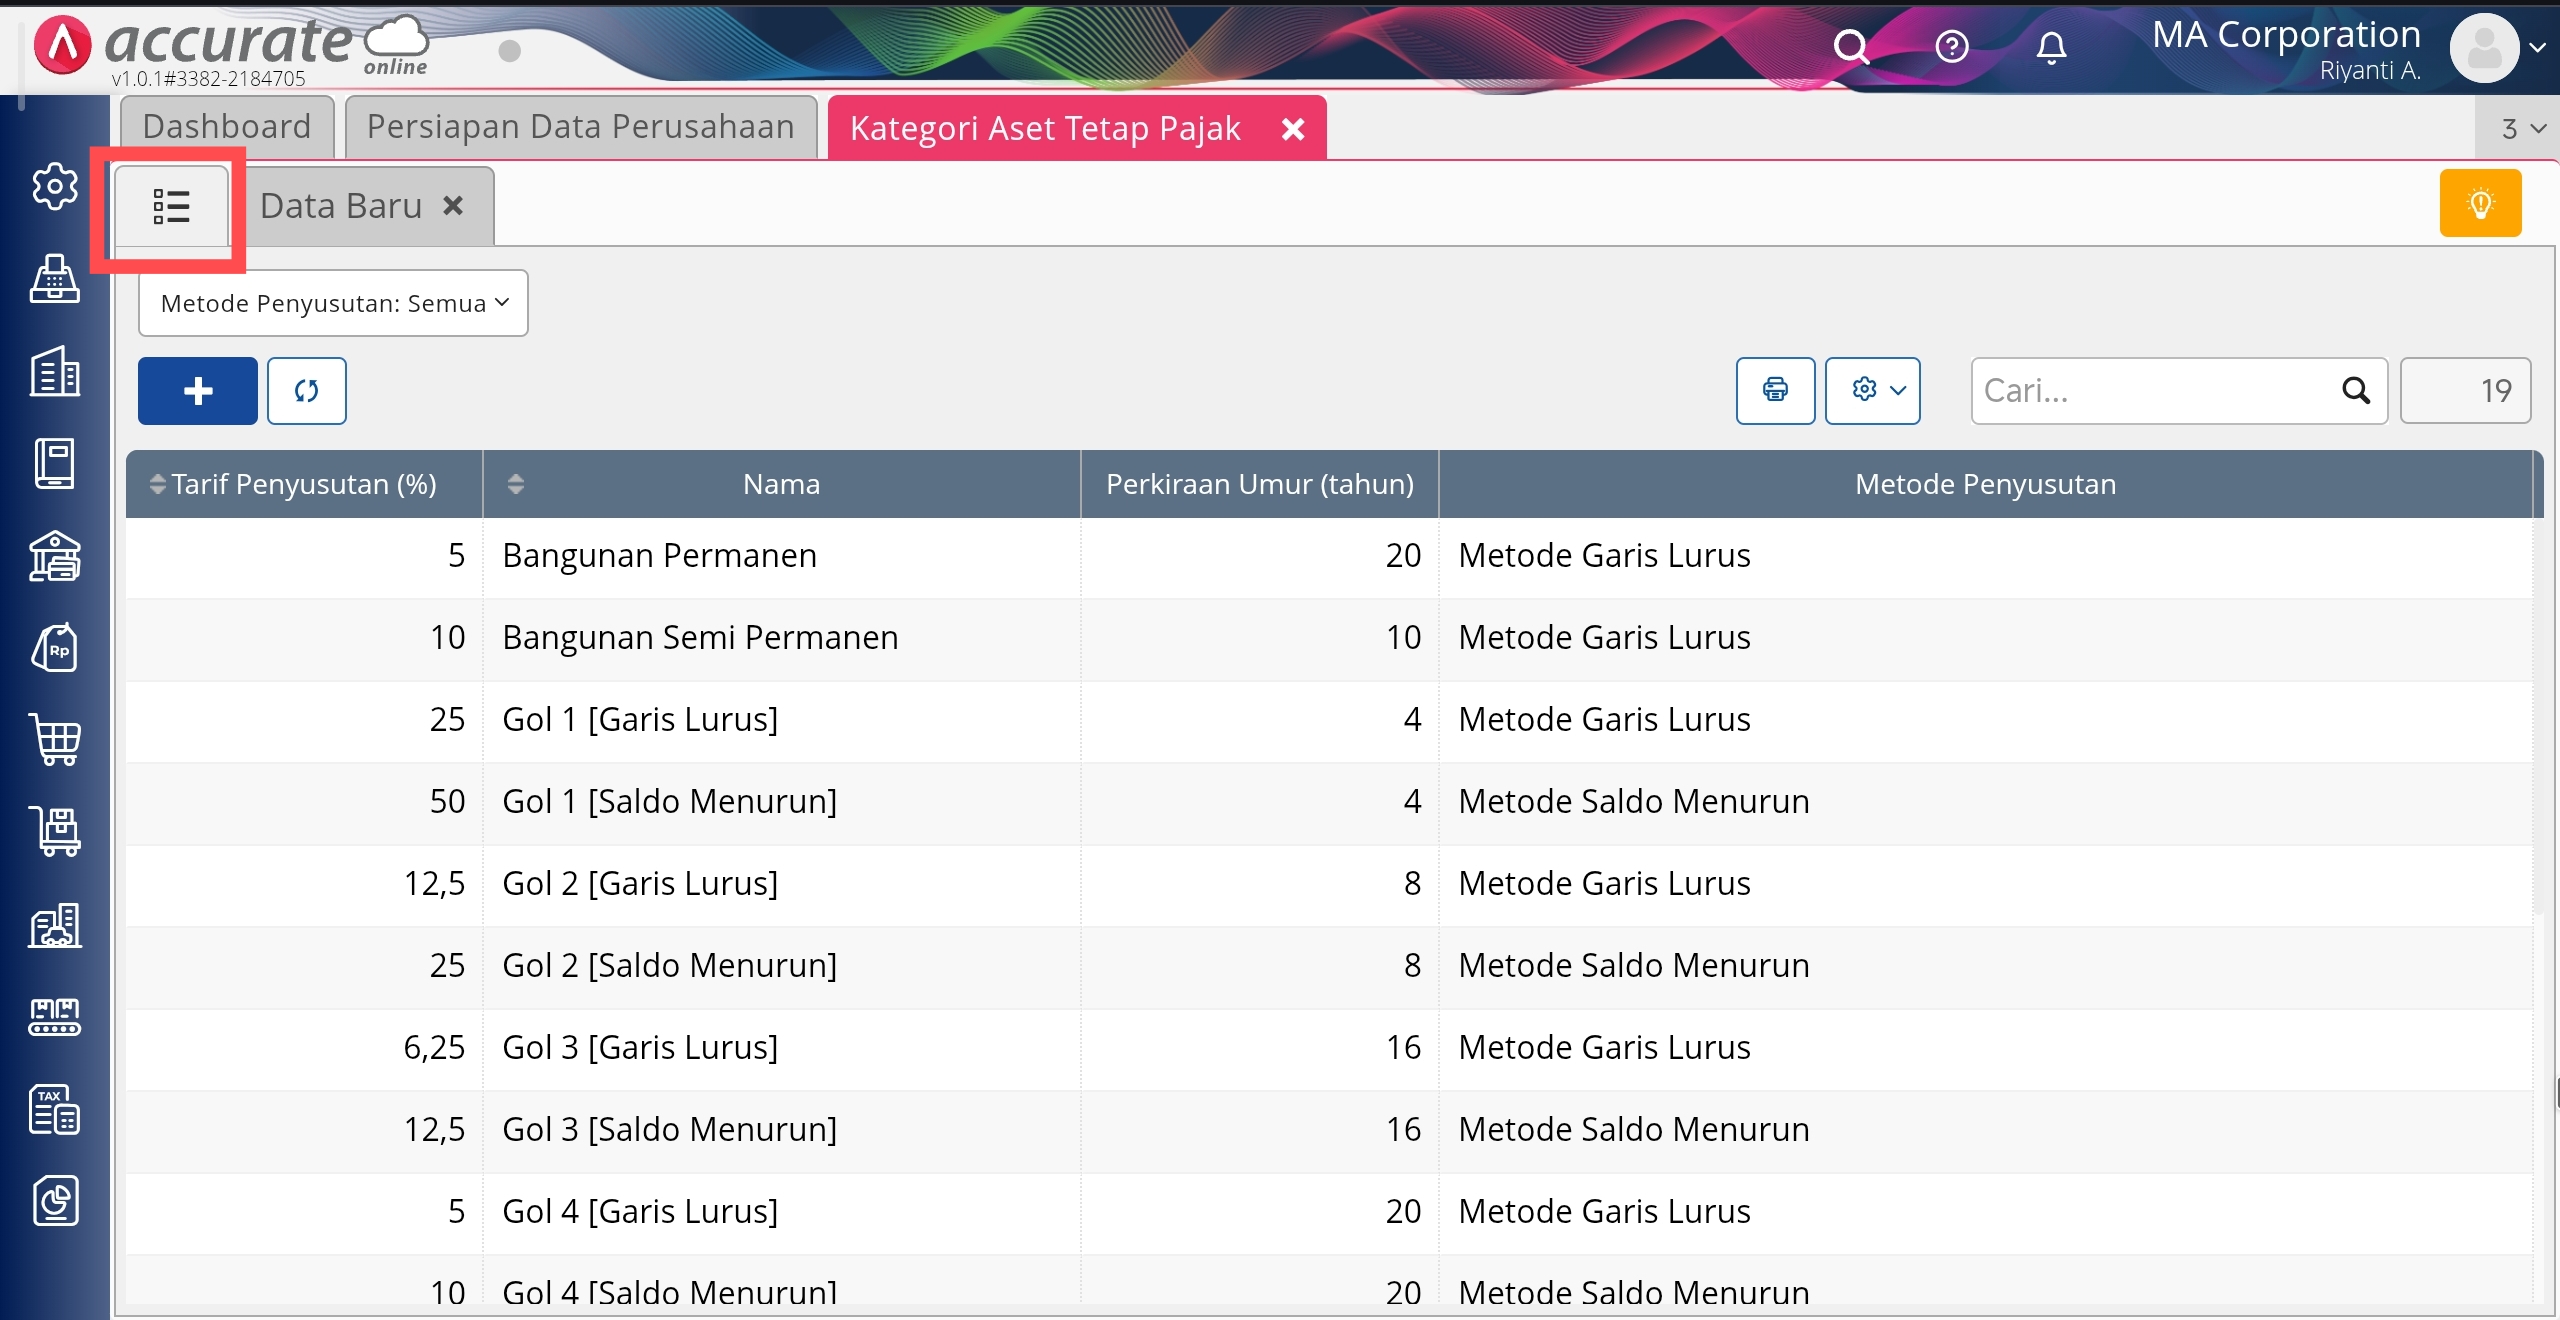The image size is (2560, 1320).
Task: Switch to the Dashboard tab
Action: tap(227, 127)
